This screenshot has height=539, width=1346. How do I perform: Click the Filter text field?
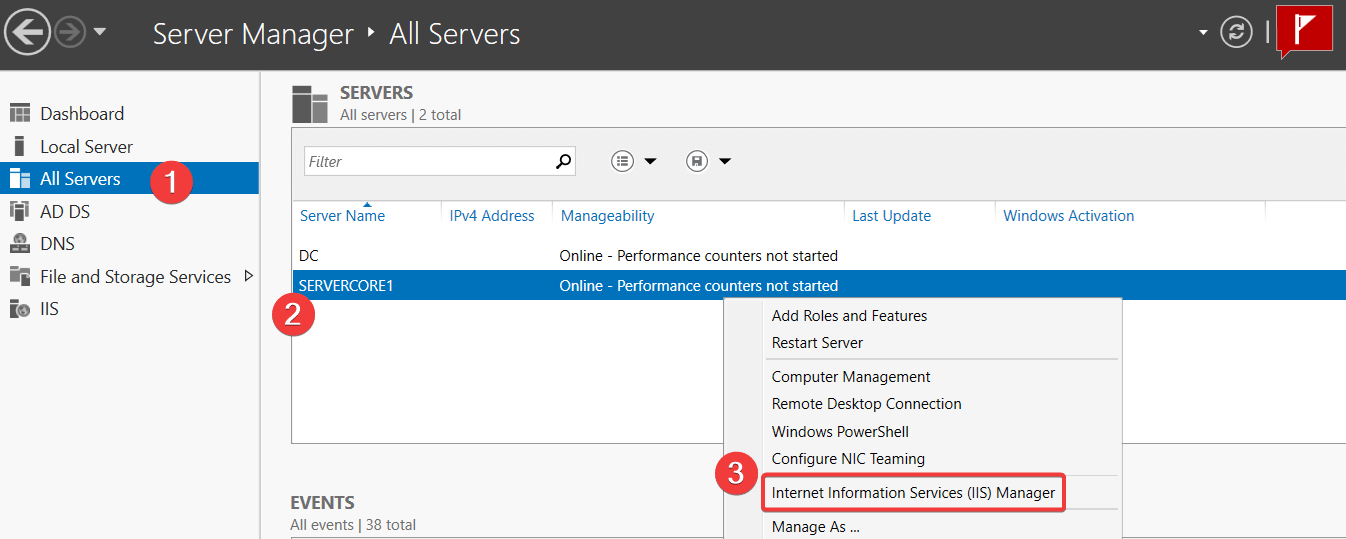(x=428, y=161)
